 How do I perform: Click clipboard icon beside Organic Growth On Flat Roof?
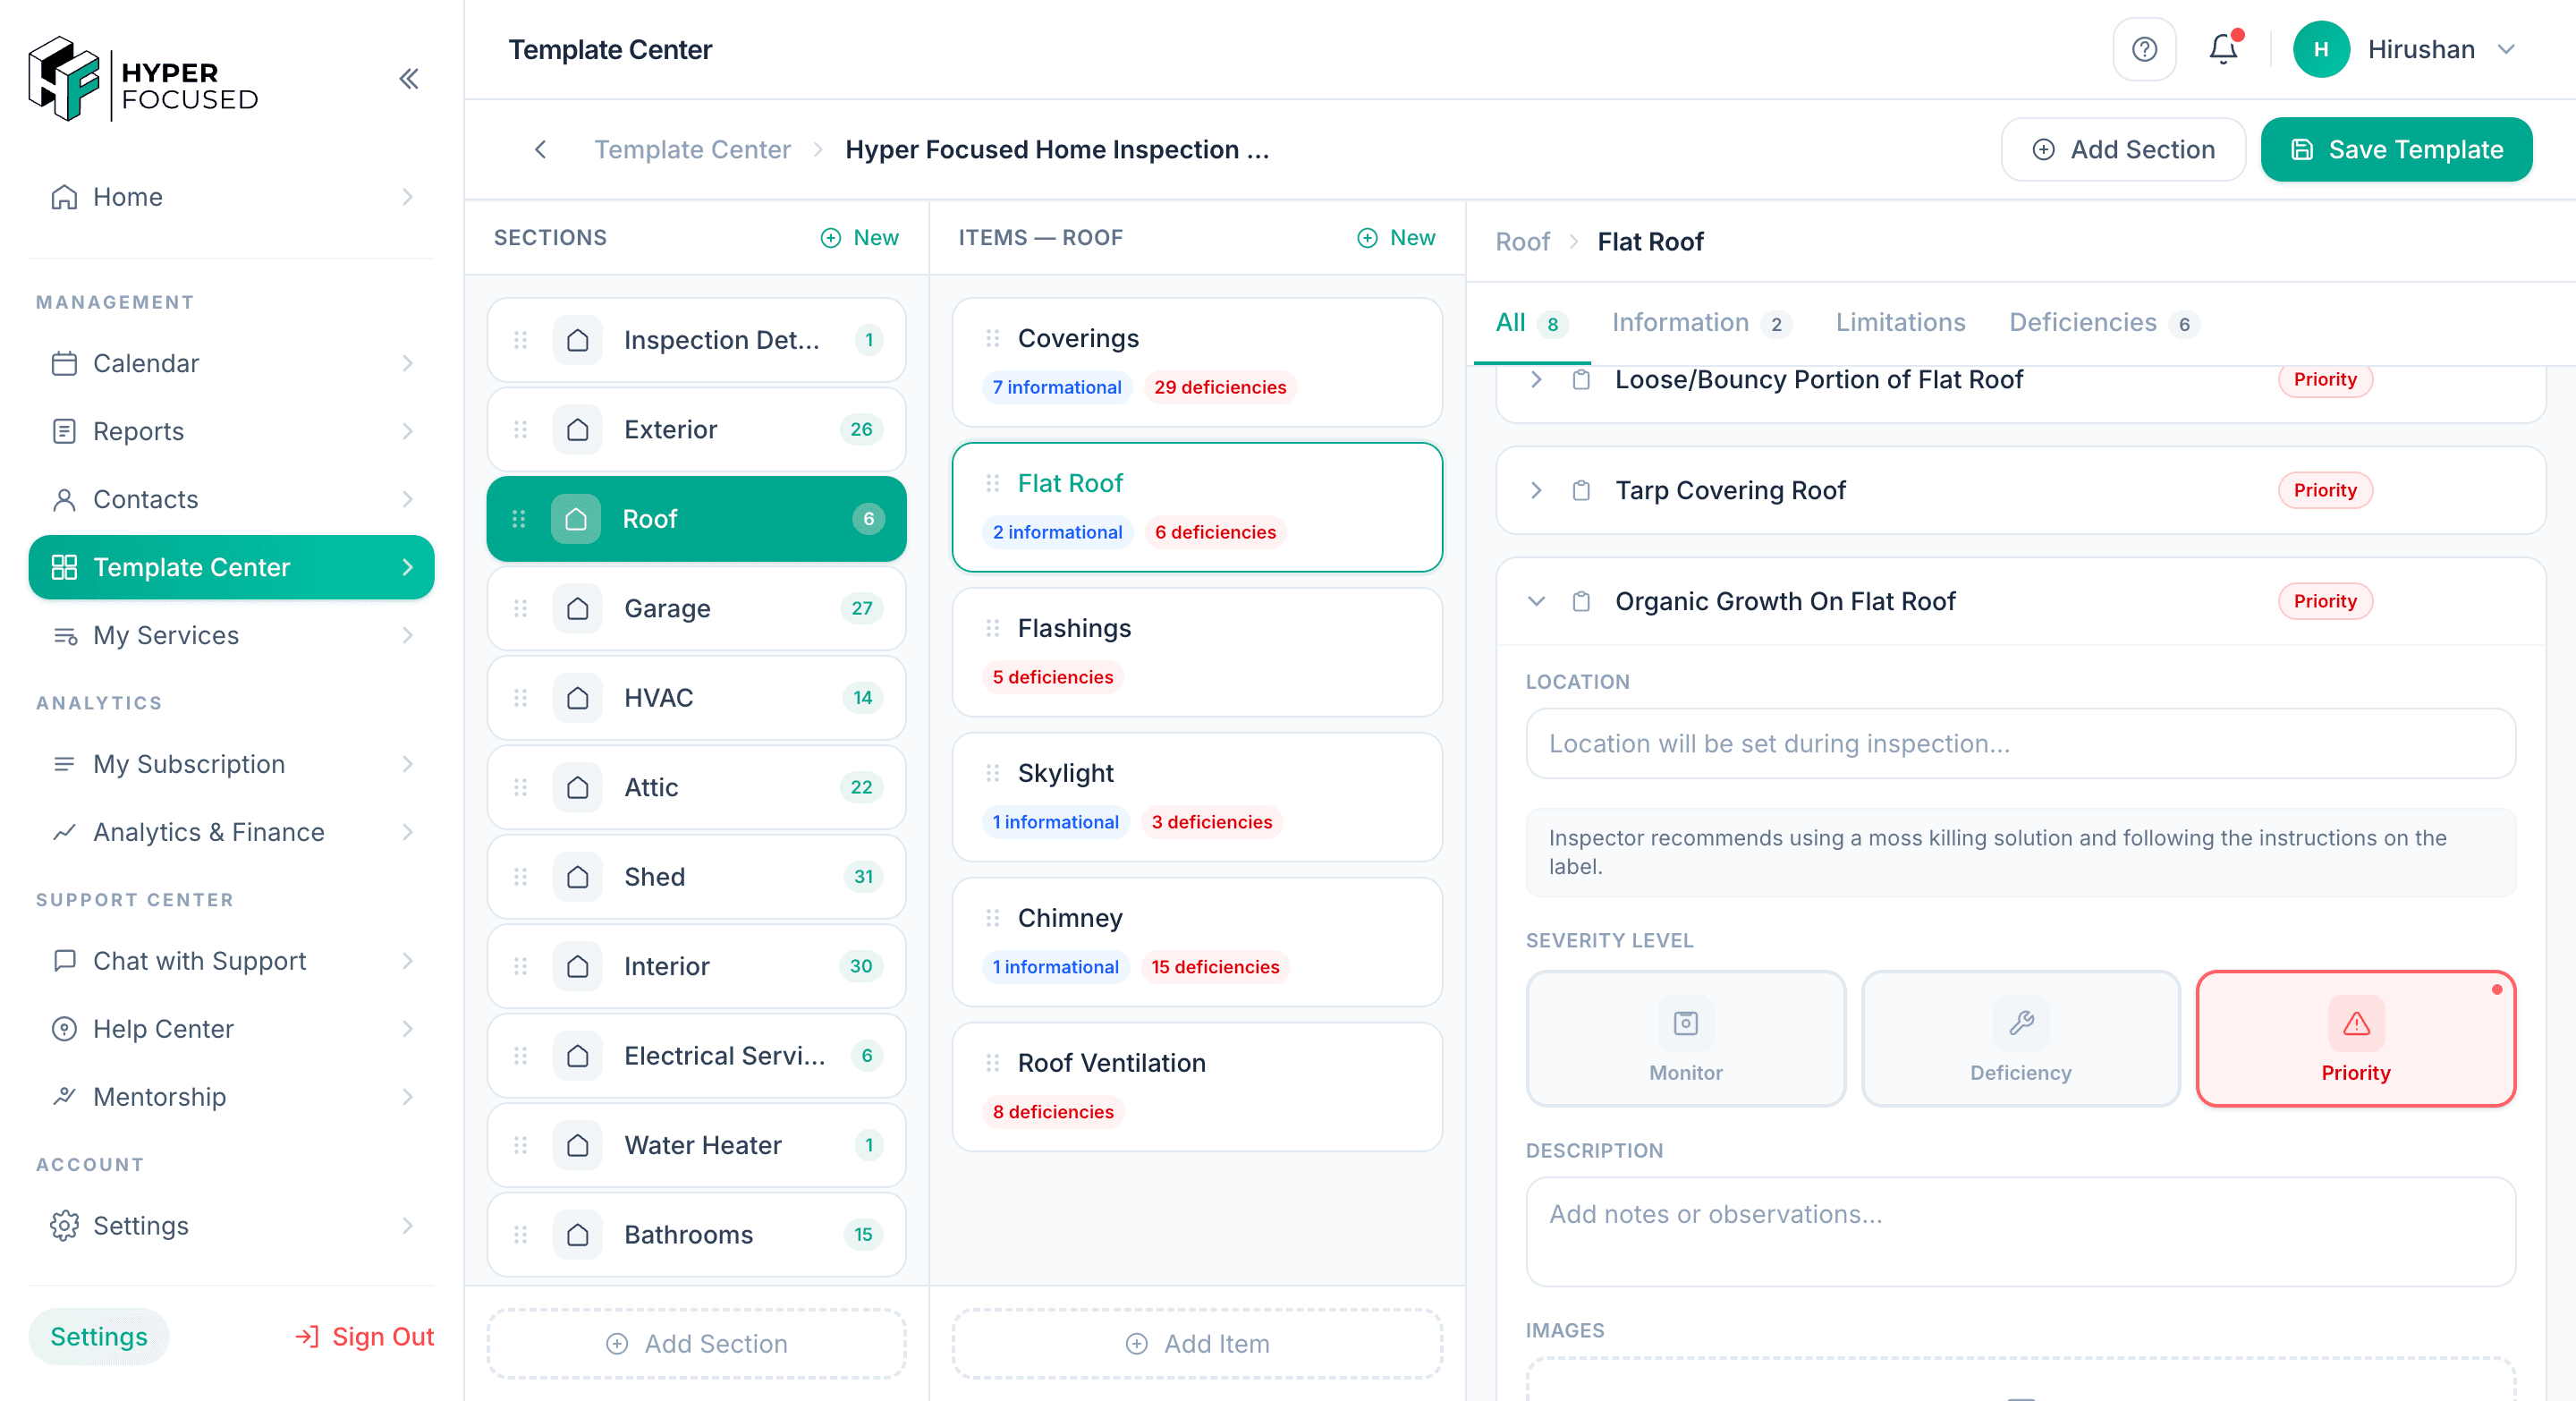click(x=1581, y=601)
